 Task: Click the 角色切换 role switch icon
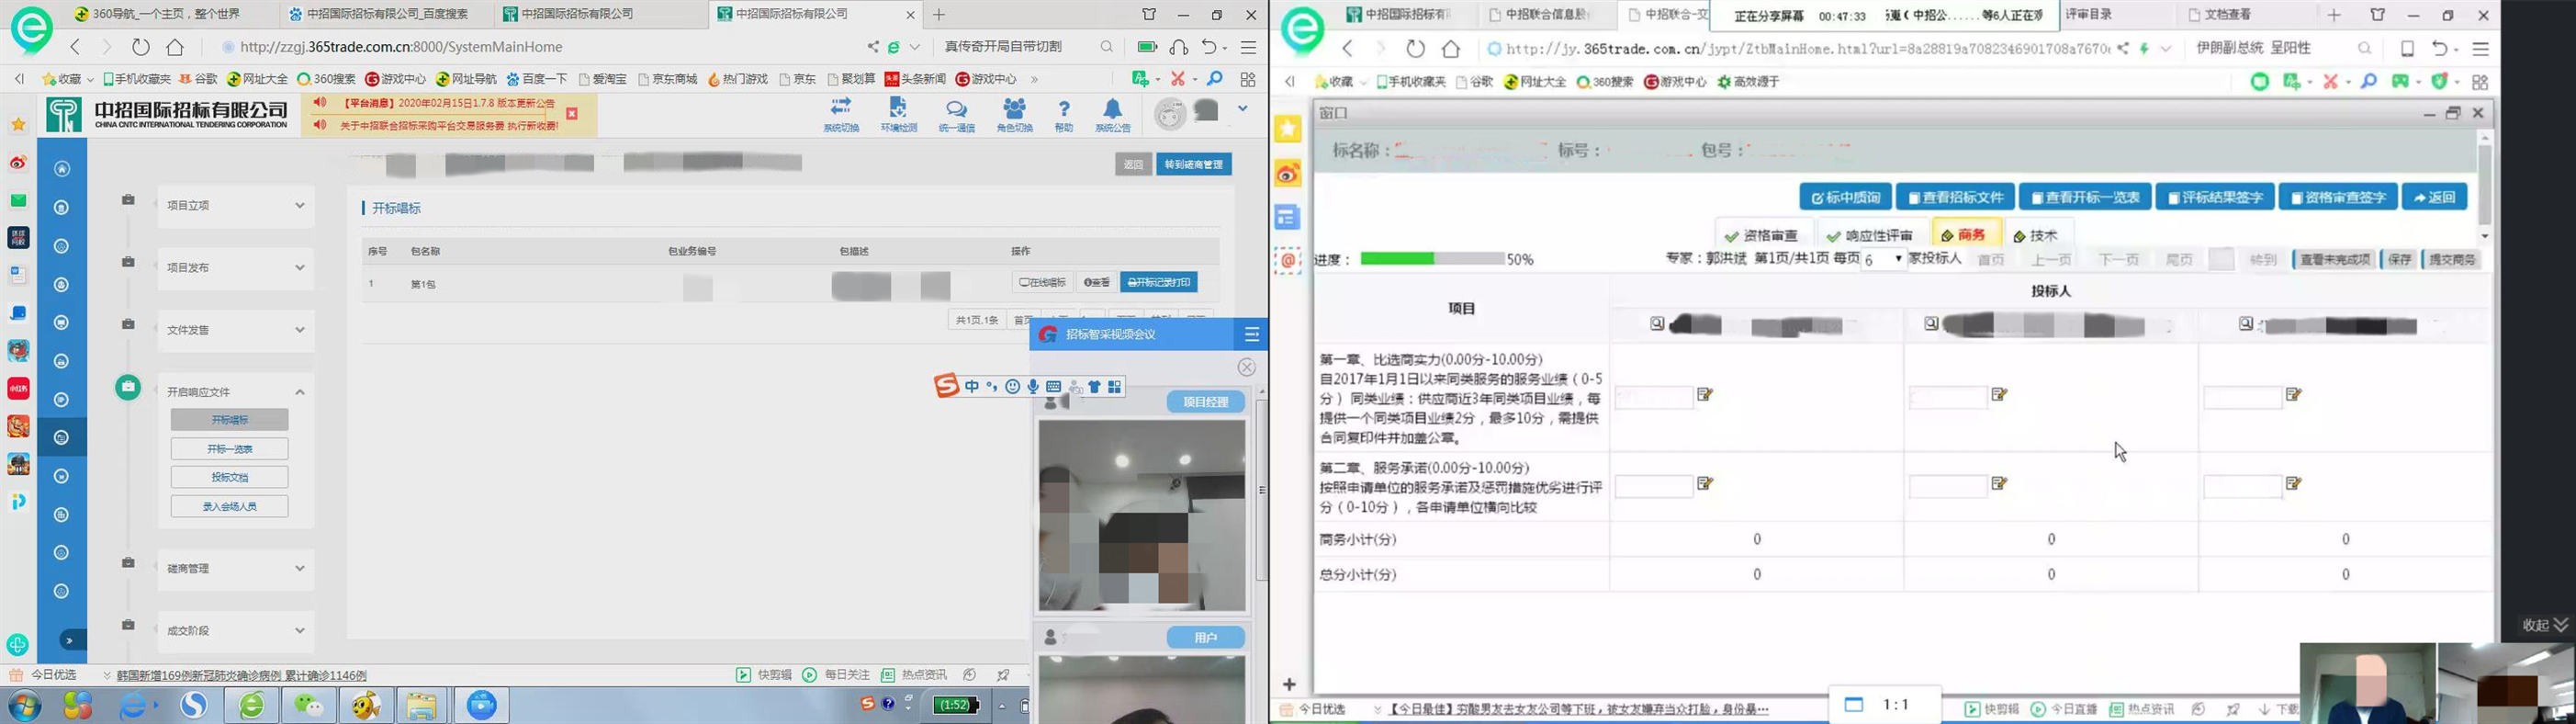1014,110
